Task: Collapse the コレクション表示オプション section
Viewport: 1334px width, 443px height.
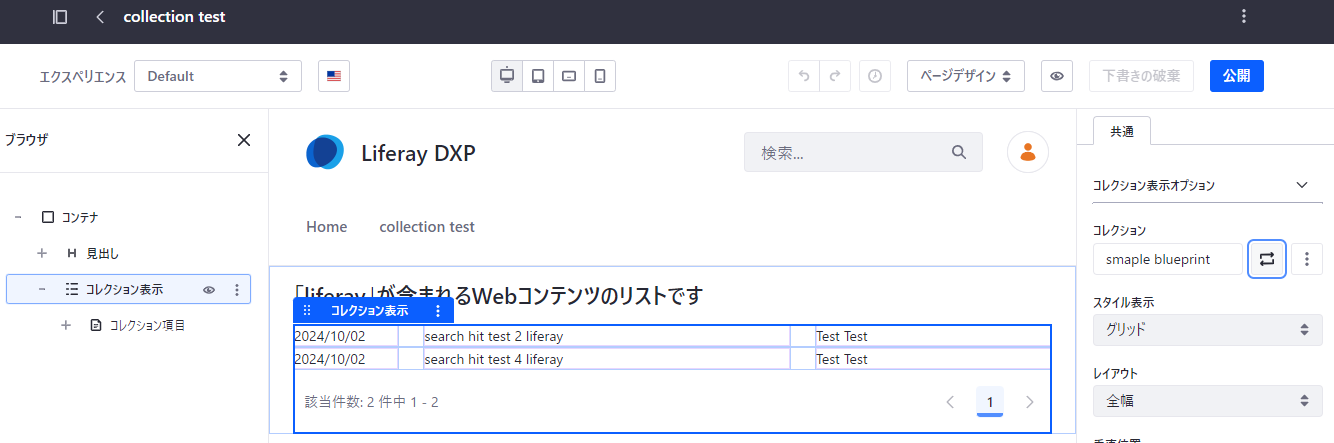Action: pyautogui.click(x=1208, y=185)
